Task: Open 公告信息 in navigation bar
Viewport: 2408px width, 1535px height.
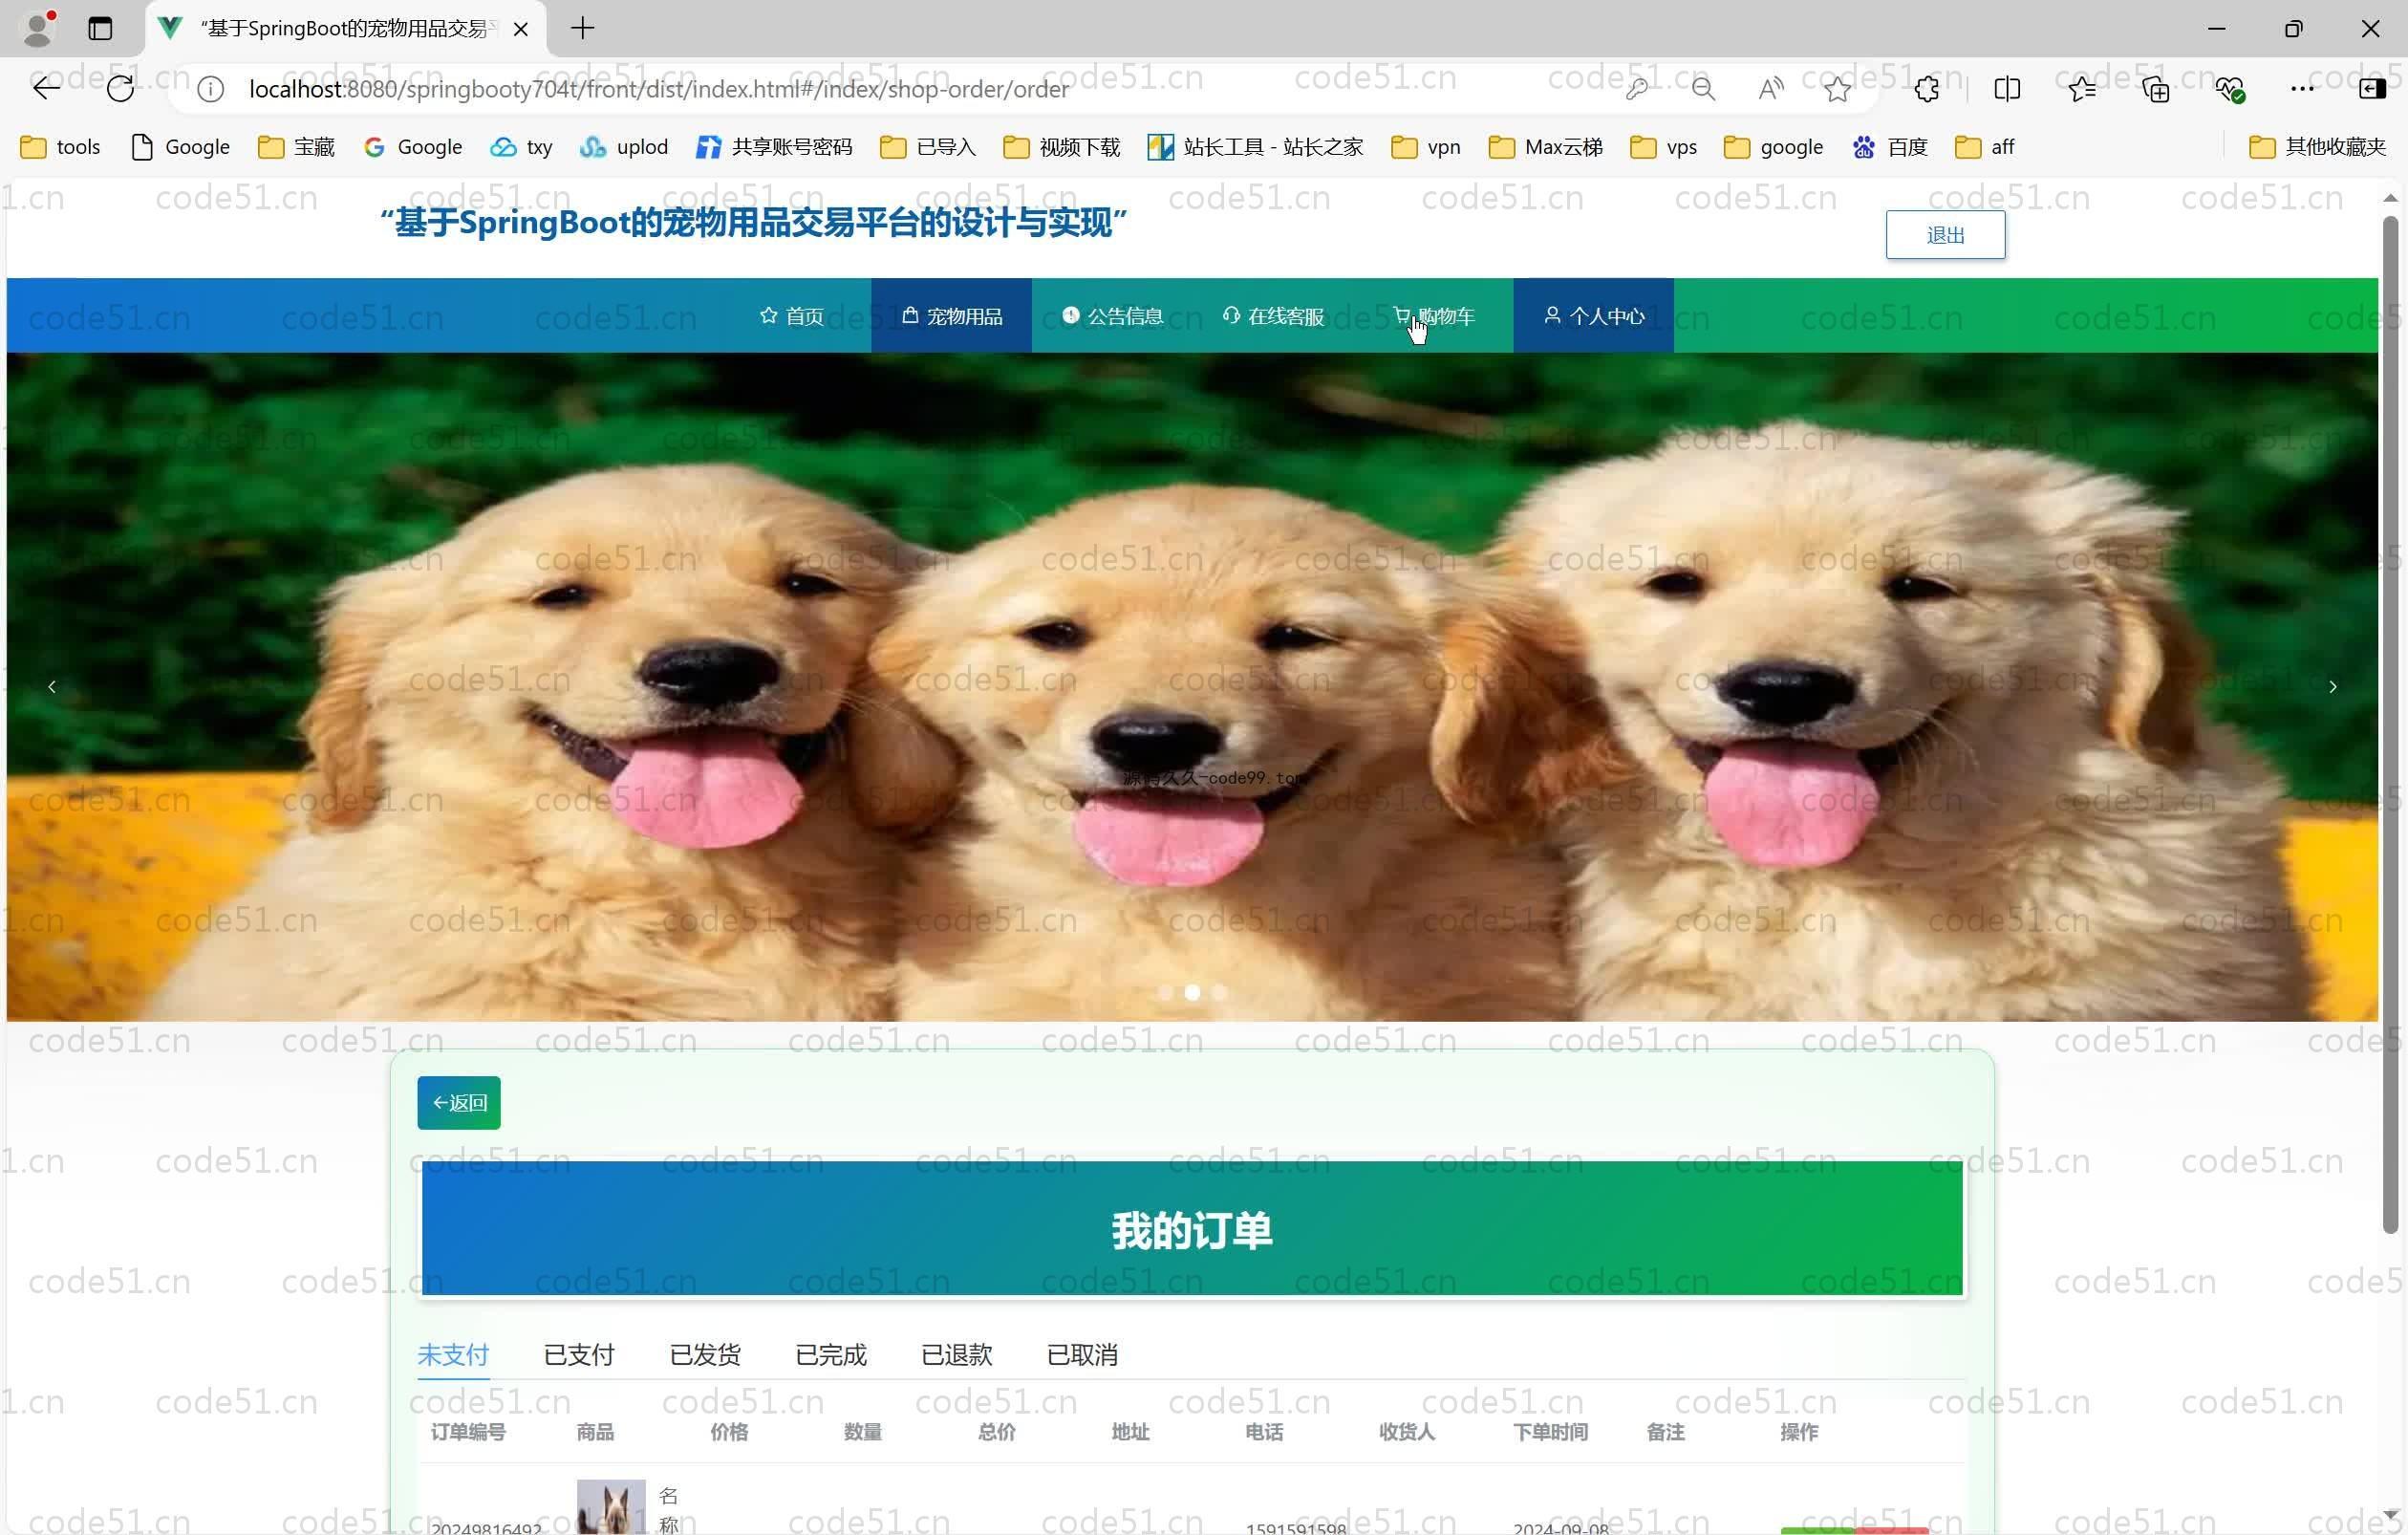Action: point(1112,316)
